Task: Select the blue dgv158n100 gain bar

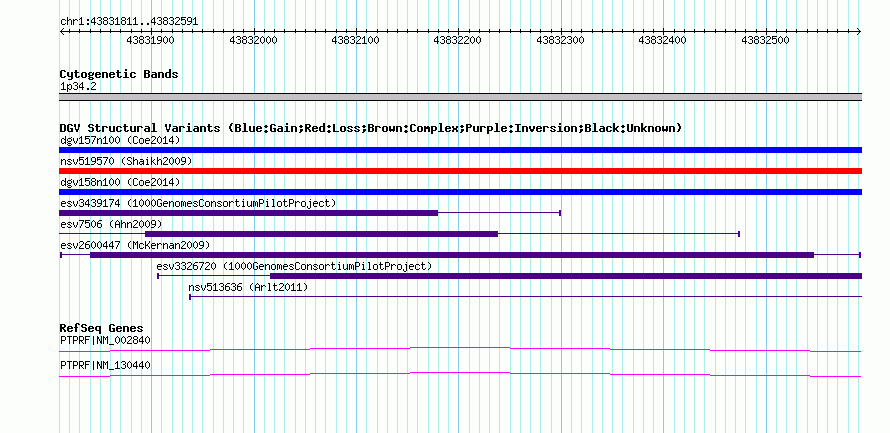Action: [x=460, y=192]
